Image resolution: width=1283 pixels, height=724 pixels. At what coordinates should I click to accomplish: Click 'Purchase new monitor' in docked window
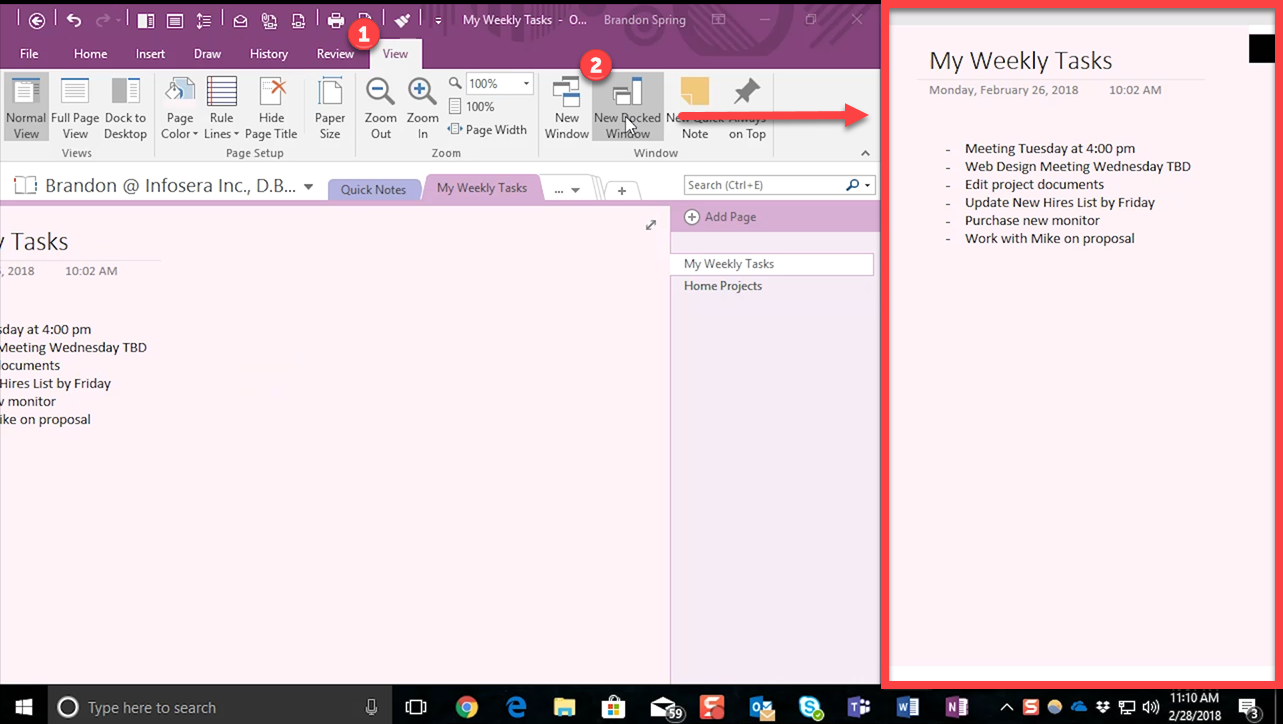click(x=1032, y=221)
